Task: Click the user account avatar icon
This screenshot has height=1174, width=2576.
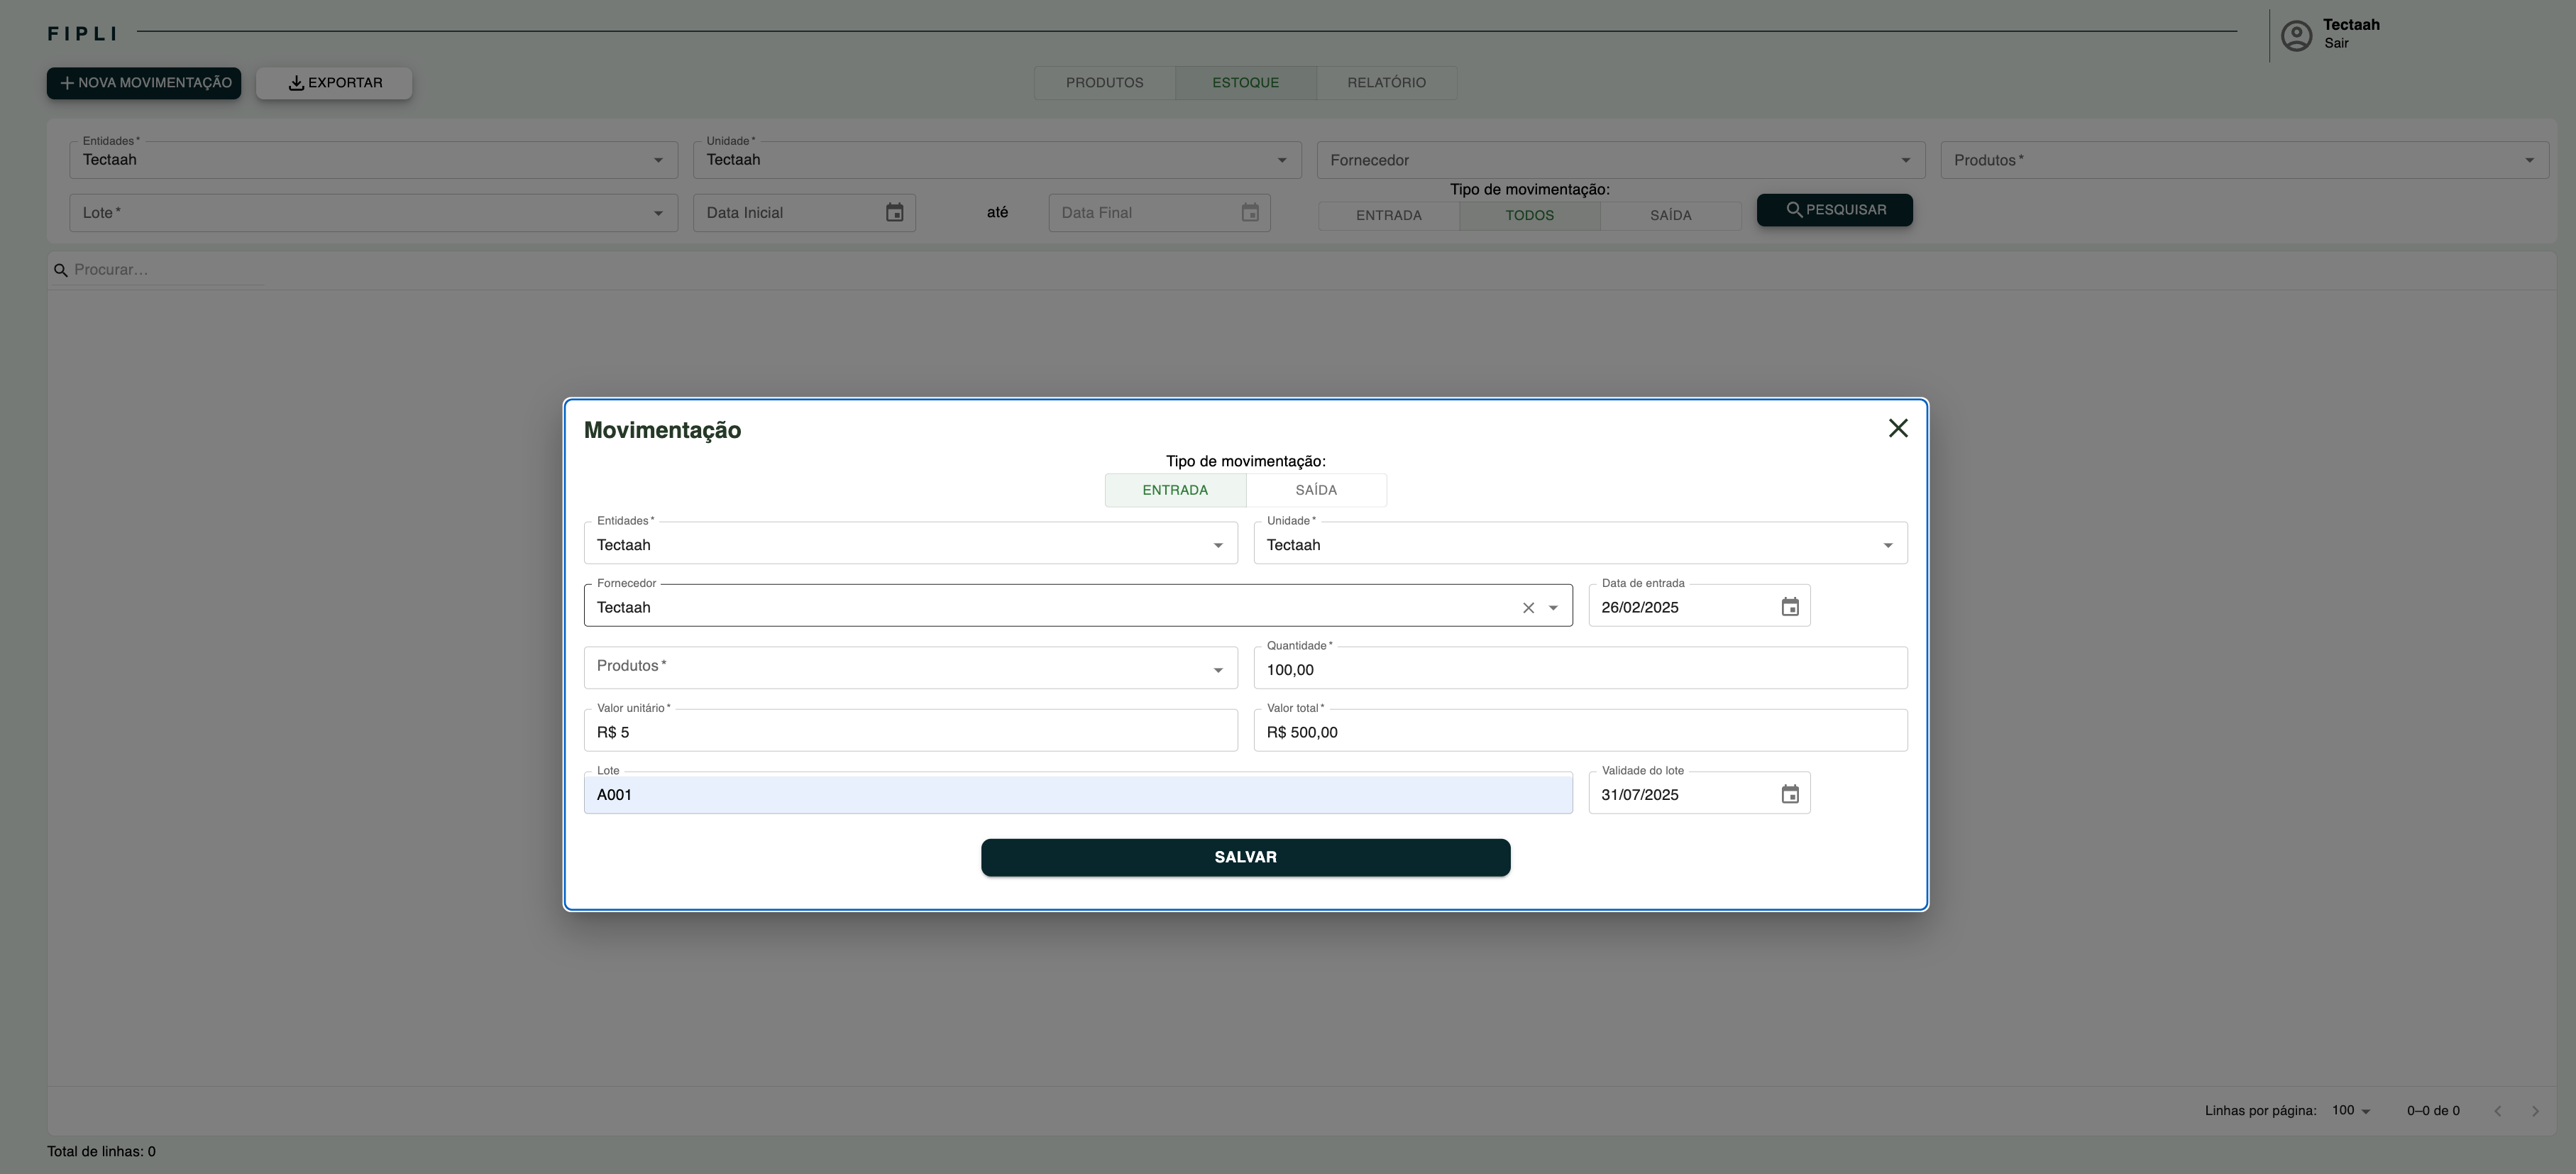Action: point(2296,36)
